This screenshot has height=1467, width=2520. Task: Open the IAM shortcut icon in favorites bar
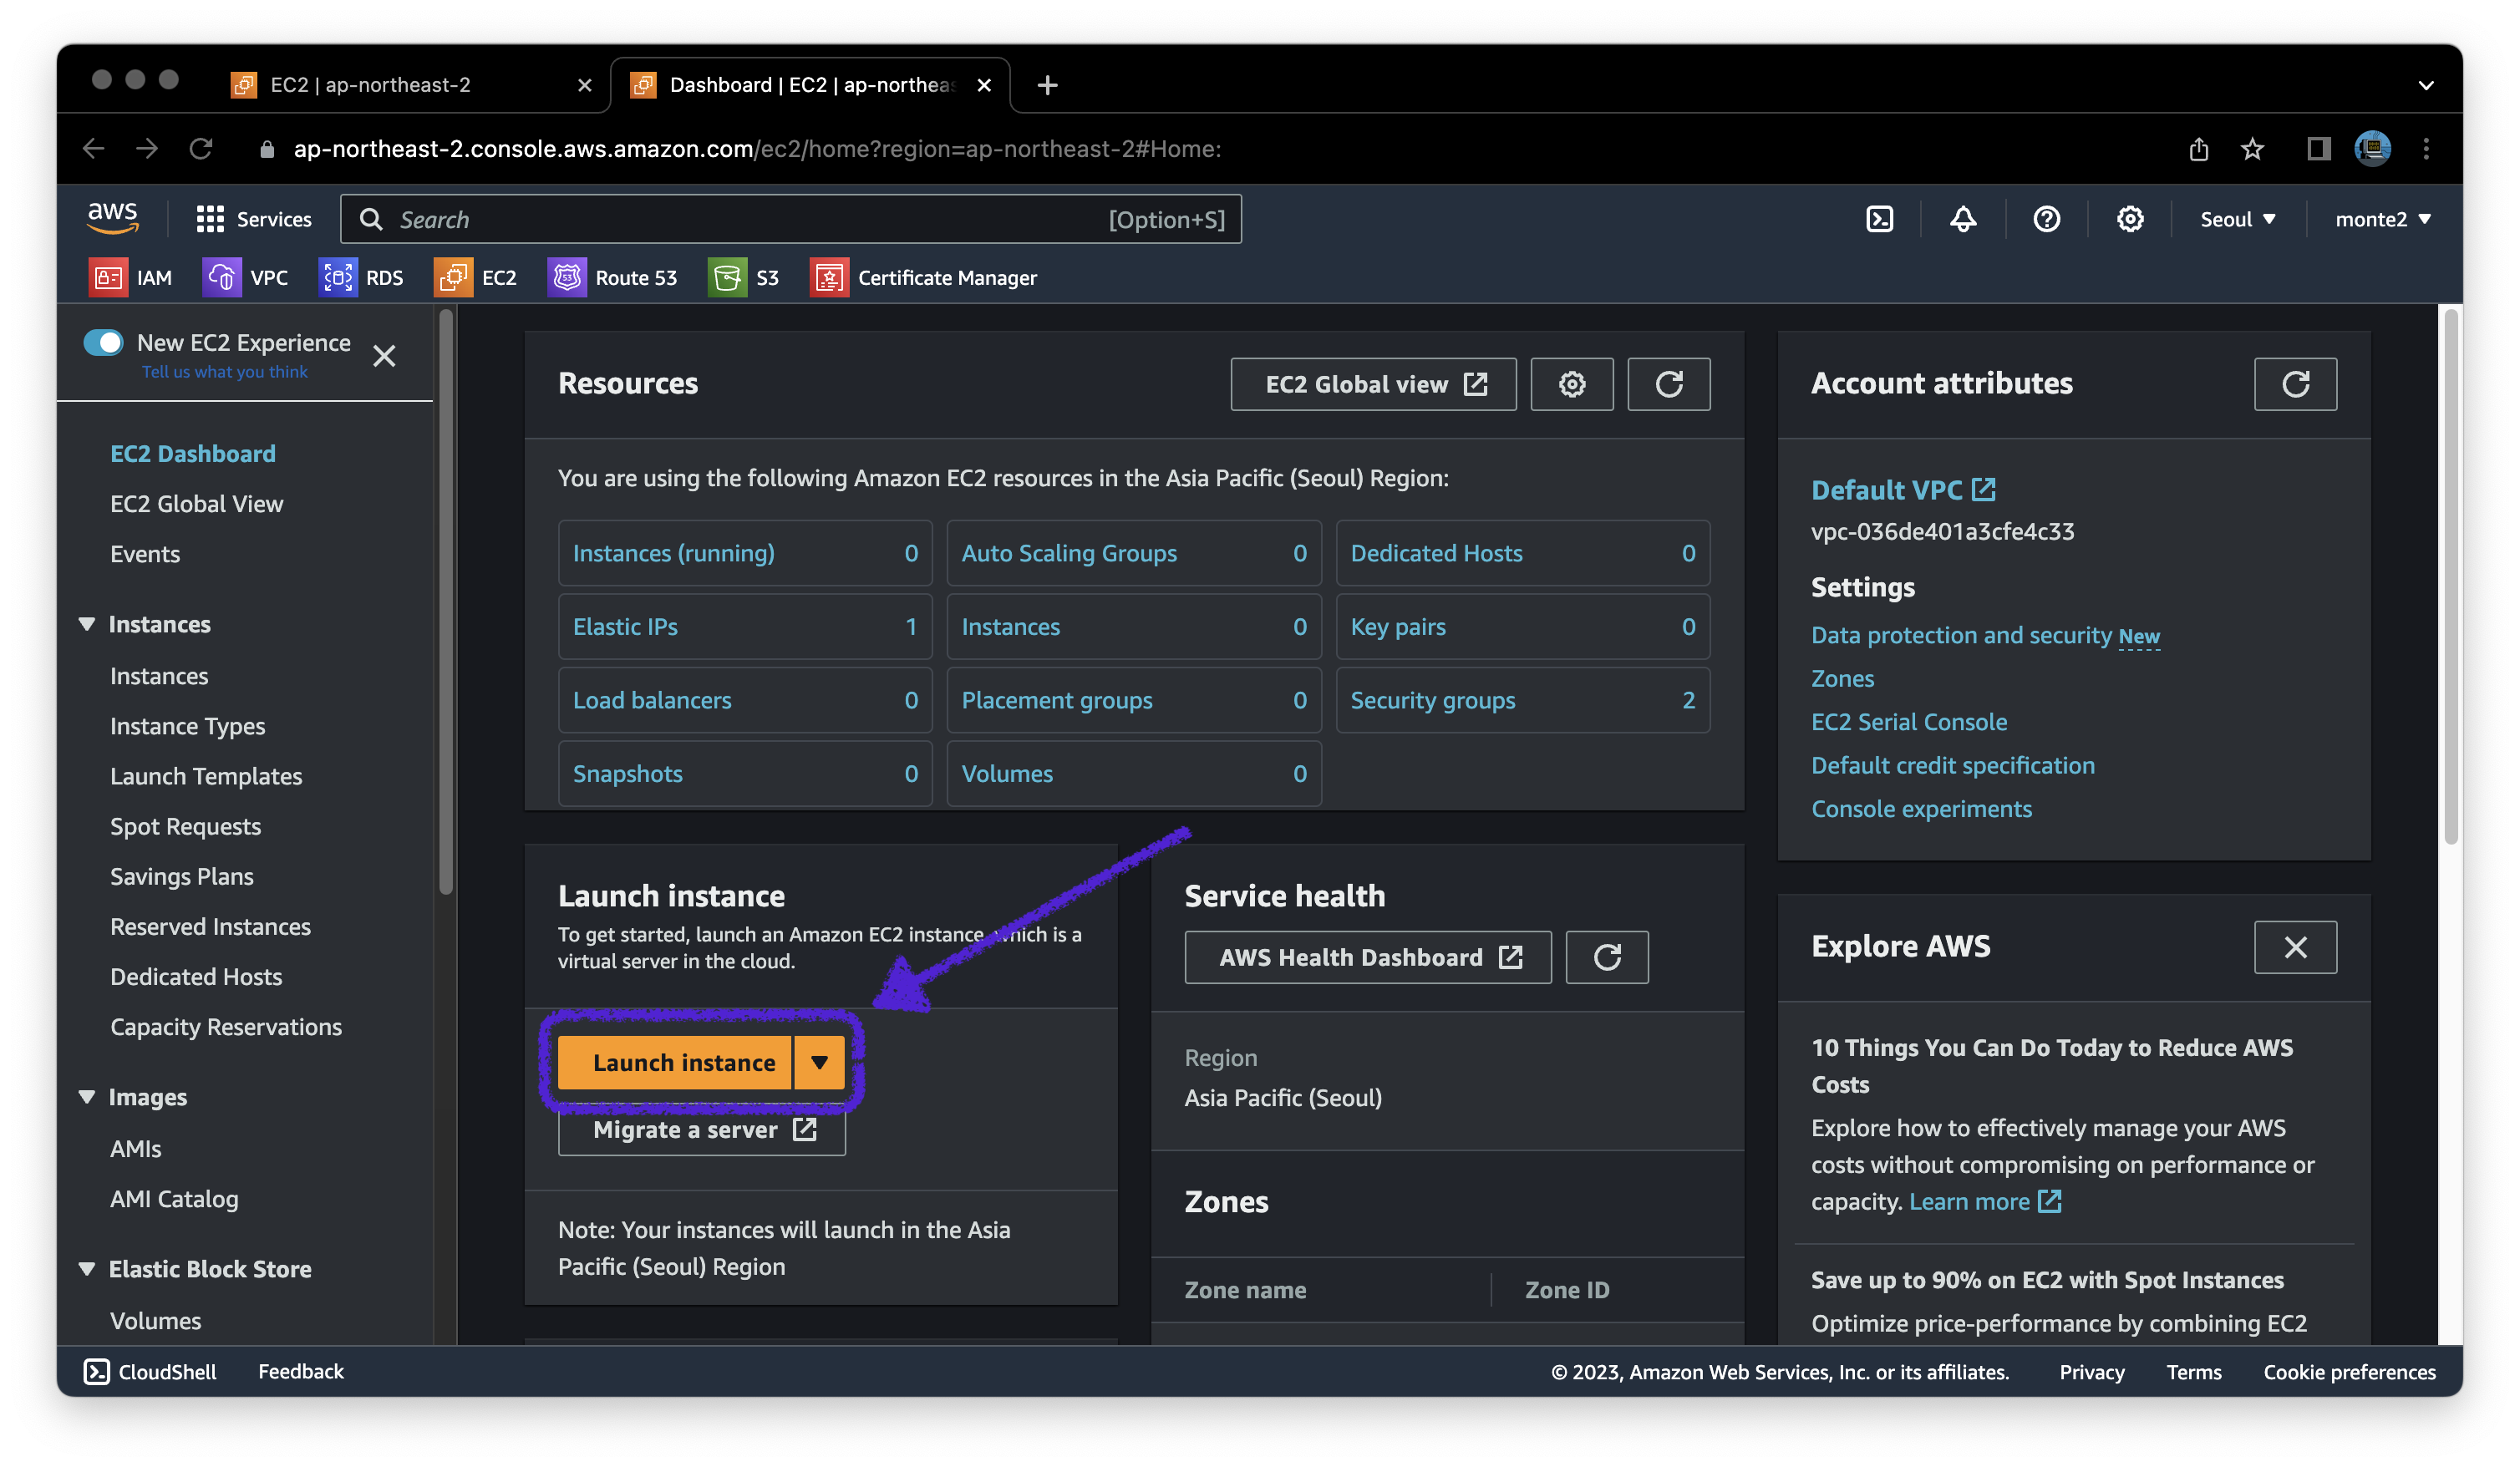pyautogui.click(x=108, y=278)
